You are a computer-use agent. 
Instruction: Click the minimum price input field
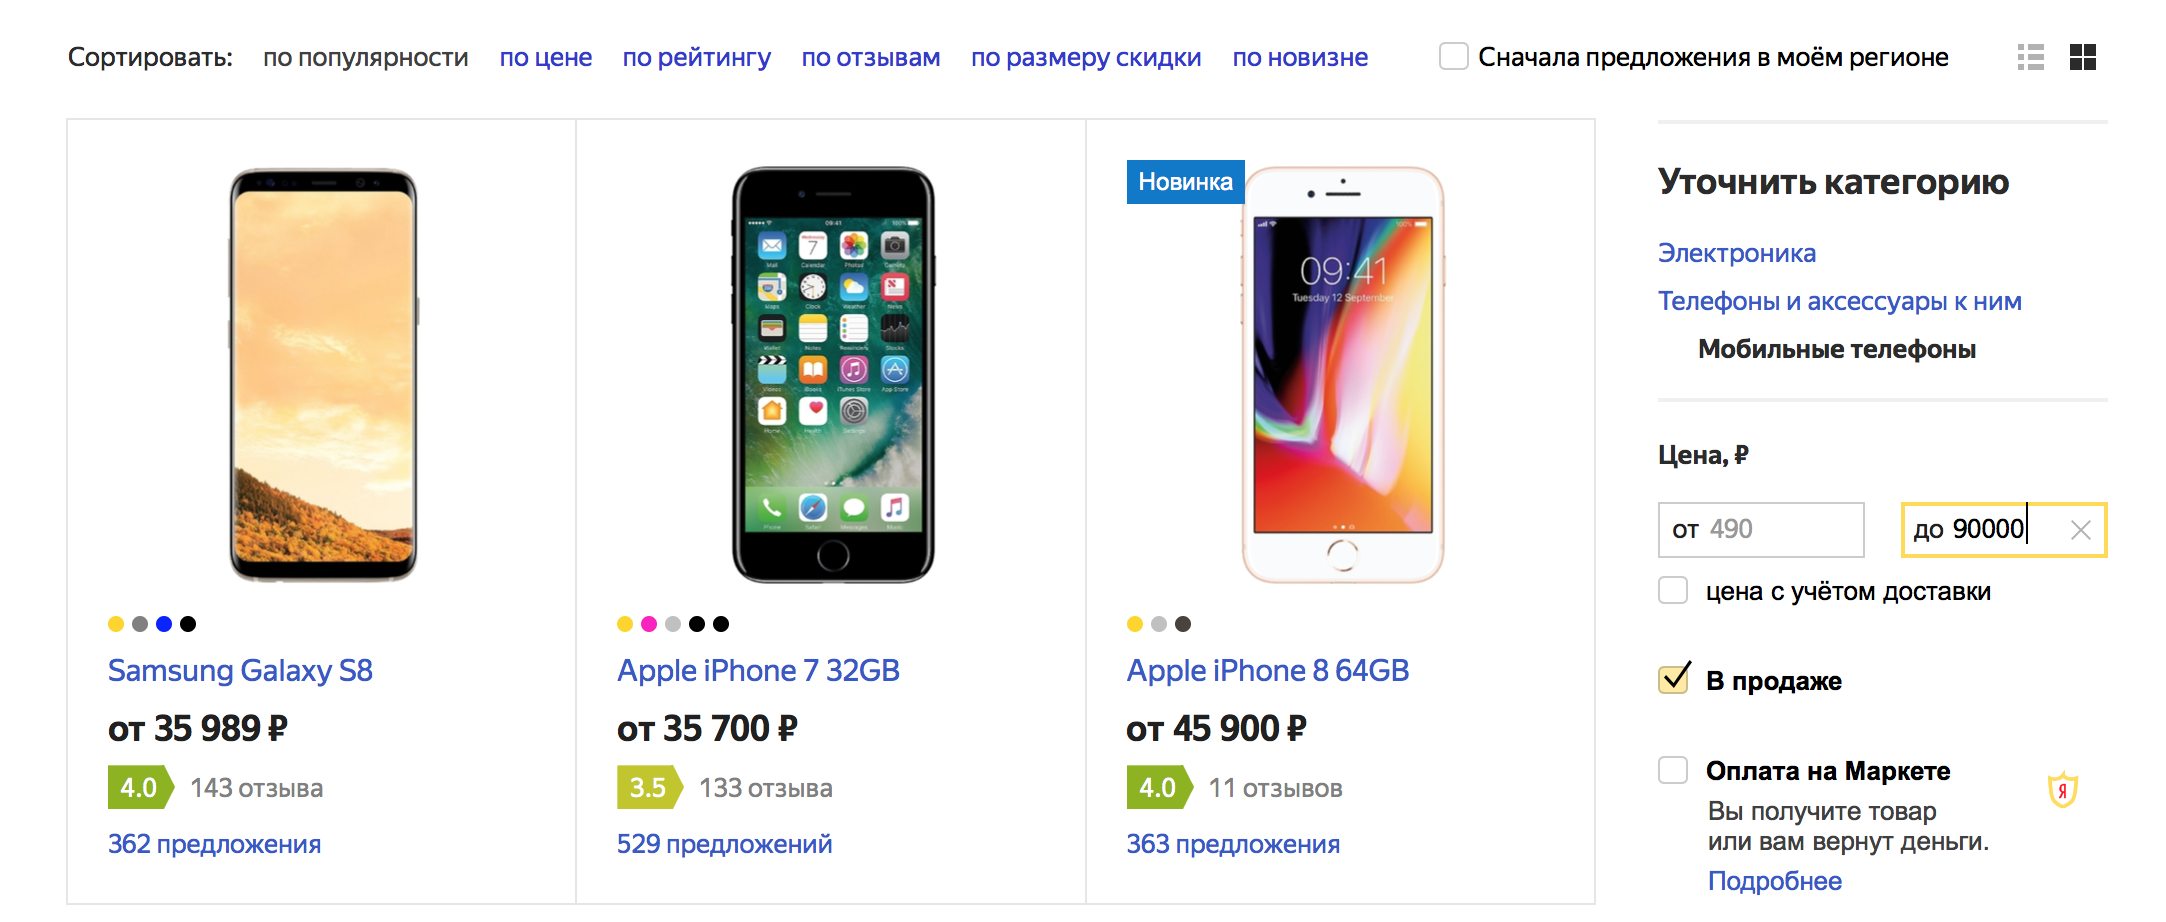click(1760, 530)
